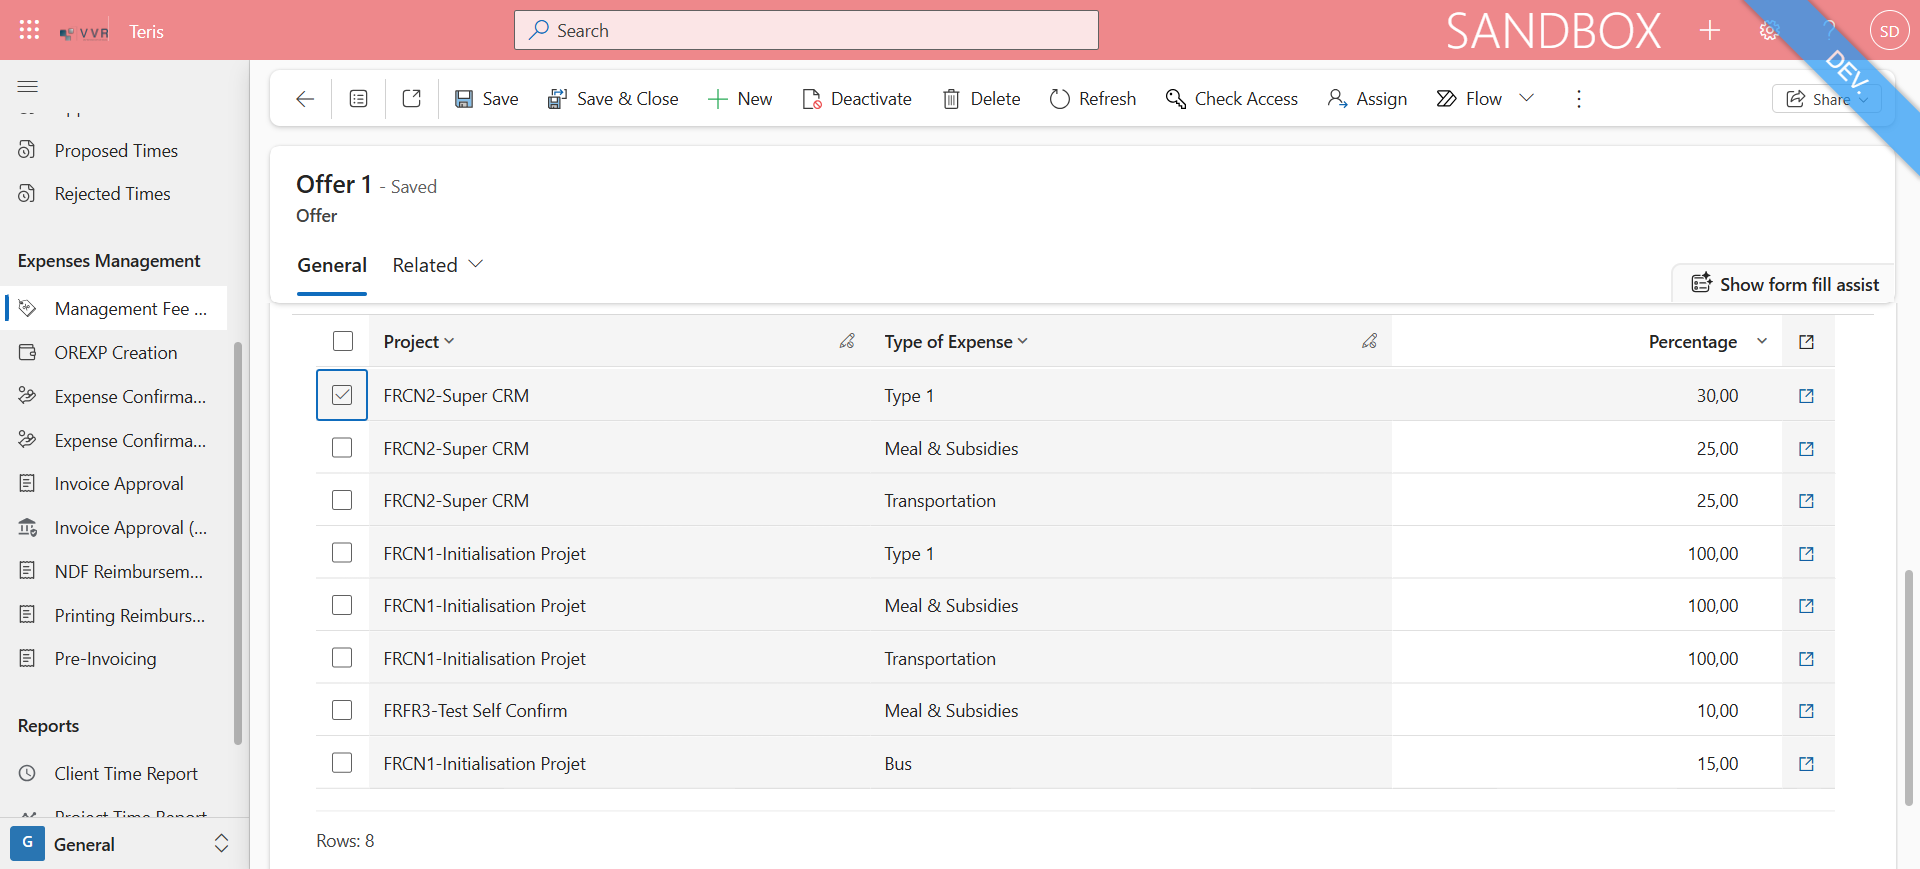Click the sidebar vertical scrollbar
The height and width of the screenshot is (869, 1920).
point(238,543)
